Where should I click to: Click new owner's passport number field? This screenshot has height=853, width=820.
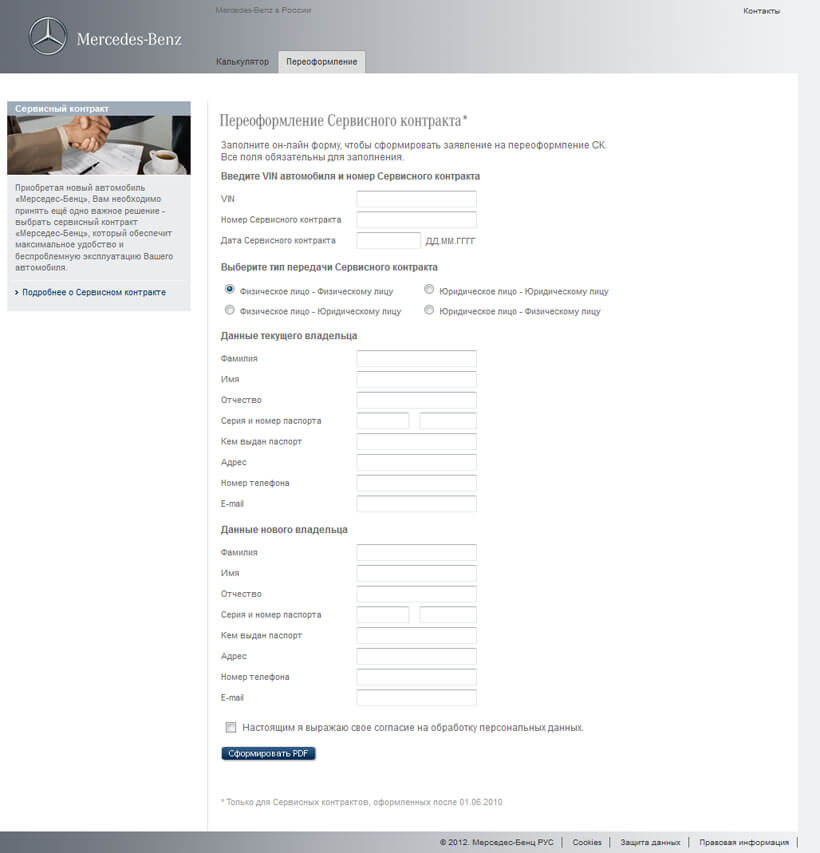tap(448, 615)
